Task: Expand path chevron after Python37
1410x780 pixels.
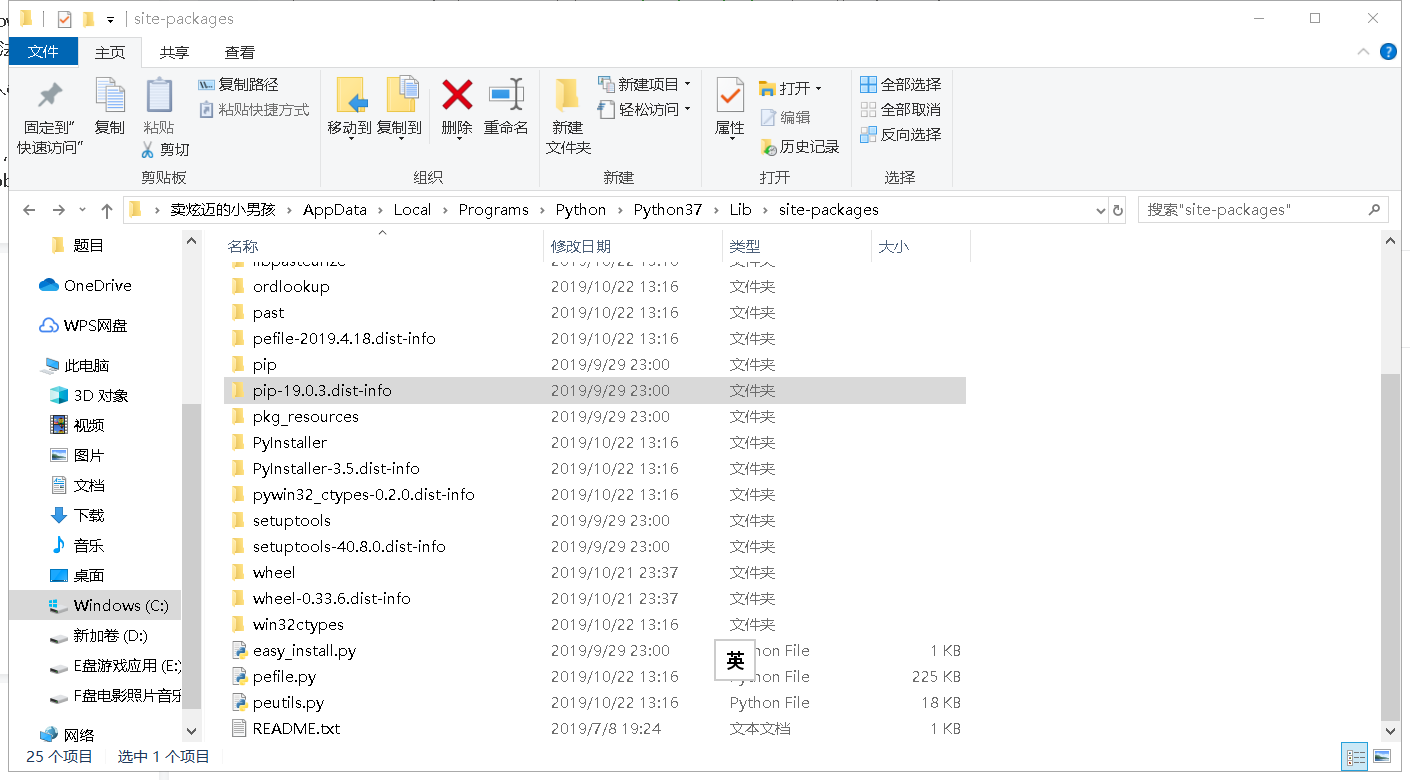Action: point(715,210)
